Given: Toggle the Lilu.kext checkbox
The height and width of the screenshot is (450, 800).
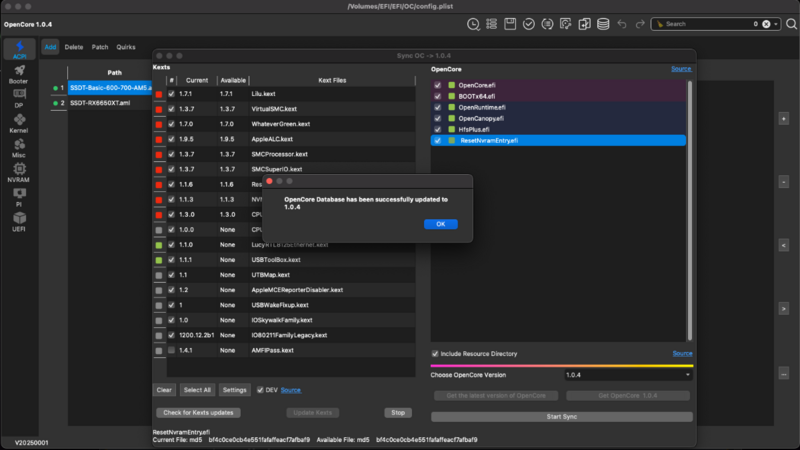Looking at the screenshot, I should click(x=171, y=94).
